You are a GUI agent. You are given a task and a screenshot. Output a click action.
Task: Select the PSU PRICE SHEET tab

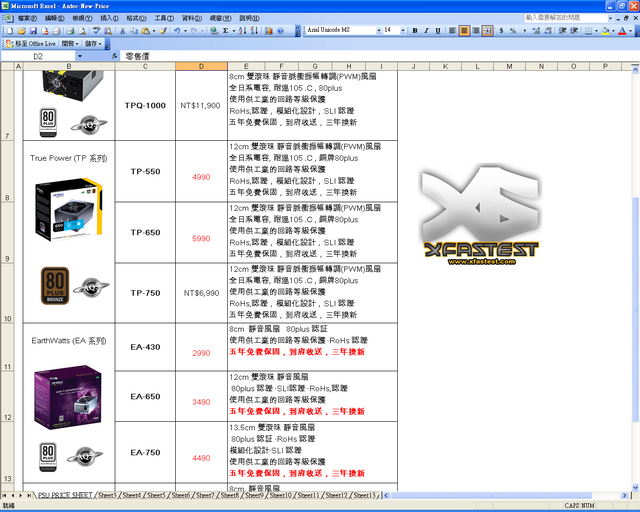65,495
